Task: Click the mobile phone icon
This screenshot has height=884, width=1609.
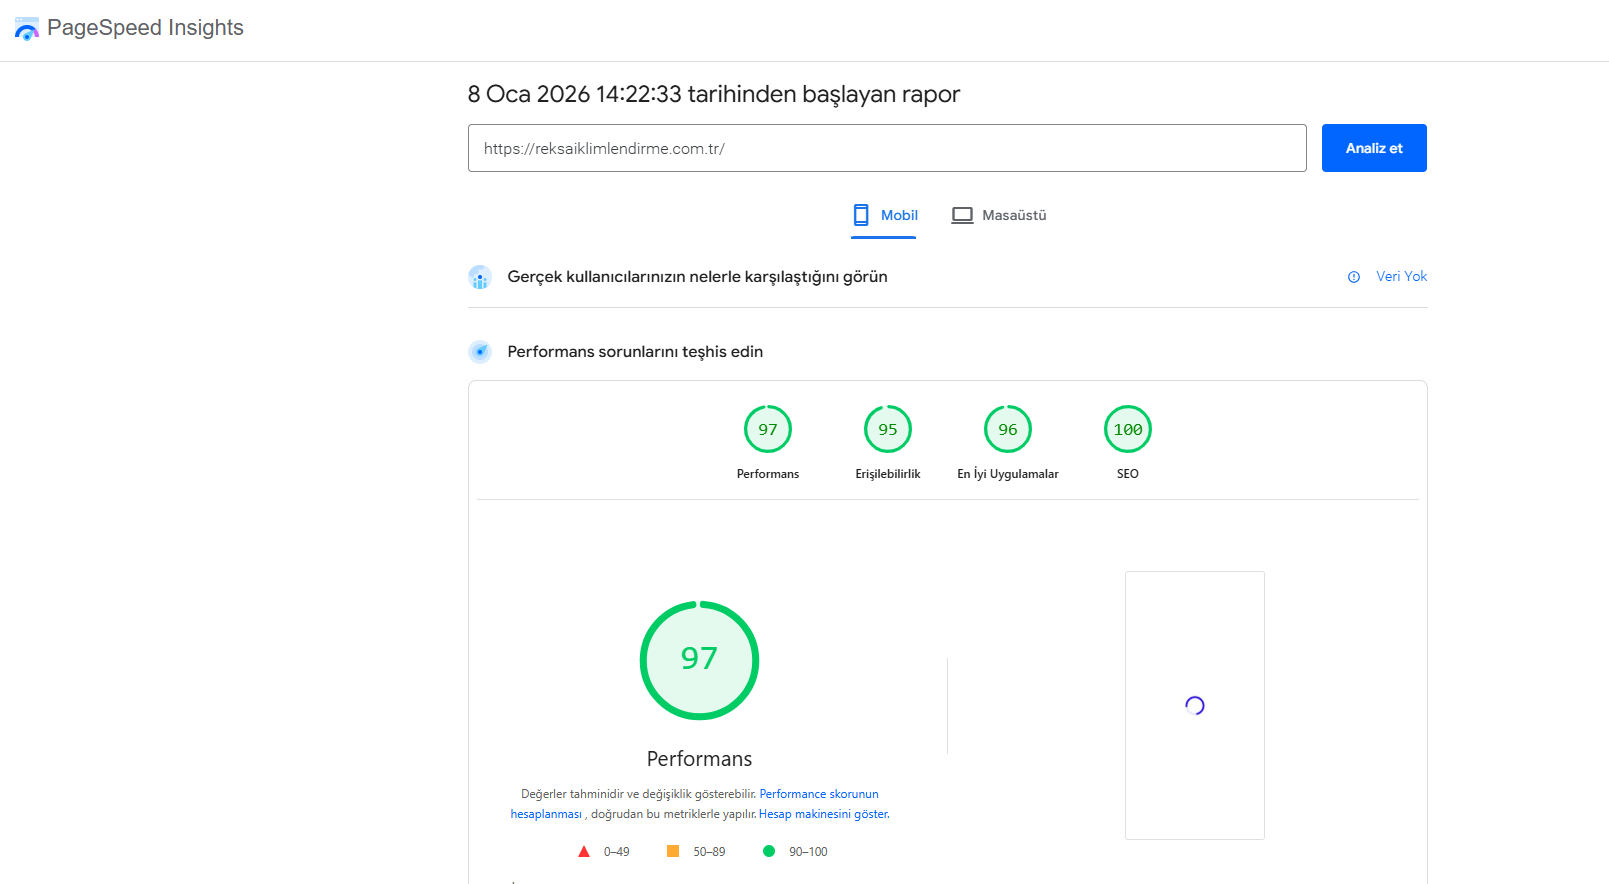Action: coord(861,215)
